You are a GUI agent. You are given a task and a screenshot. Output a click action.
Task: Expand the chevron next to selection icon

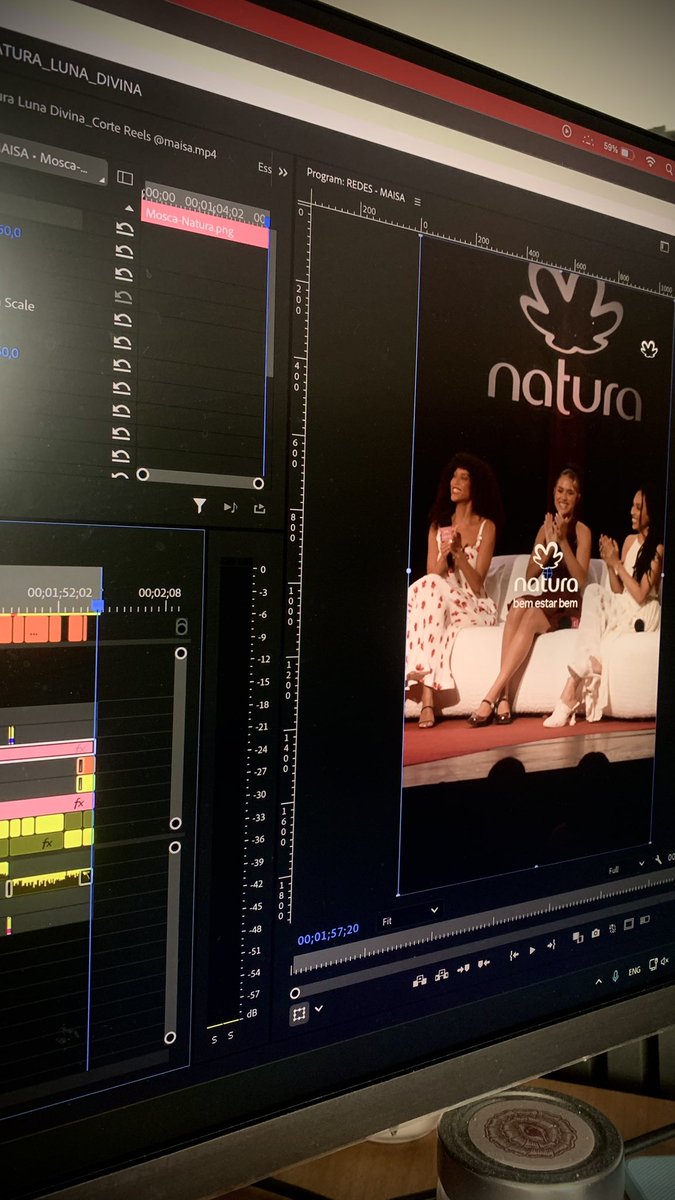(319, 1009)
